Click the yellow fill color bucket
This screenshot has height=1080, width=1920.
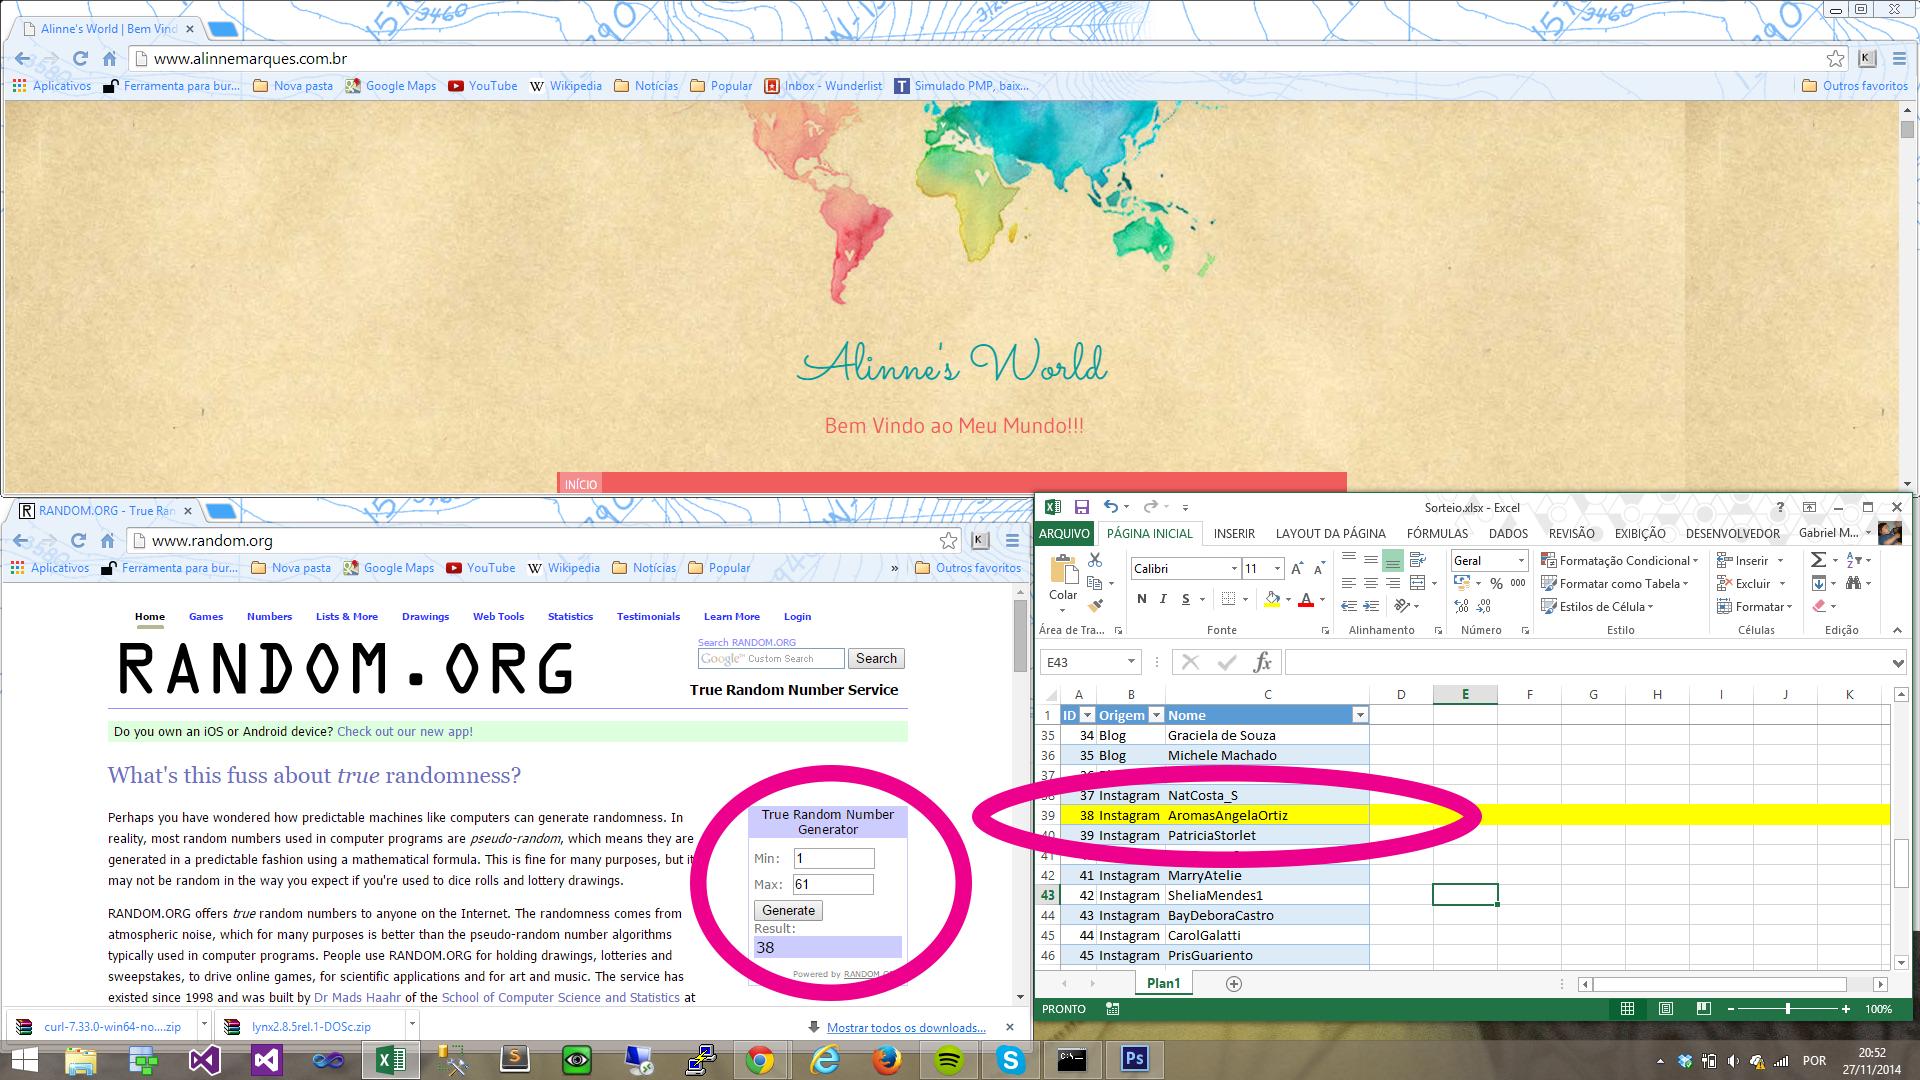coord(1272,599)
